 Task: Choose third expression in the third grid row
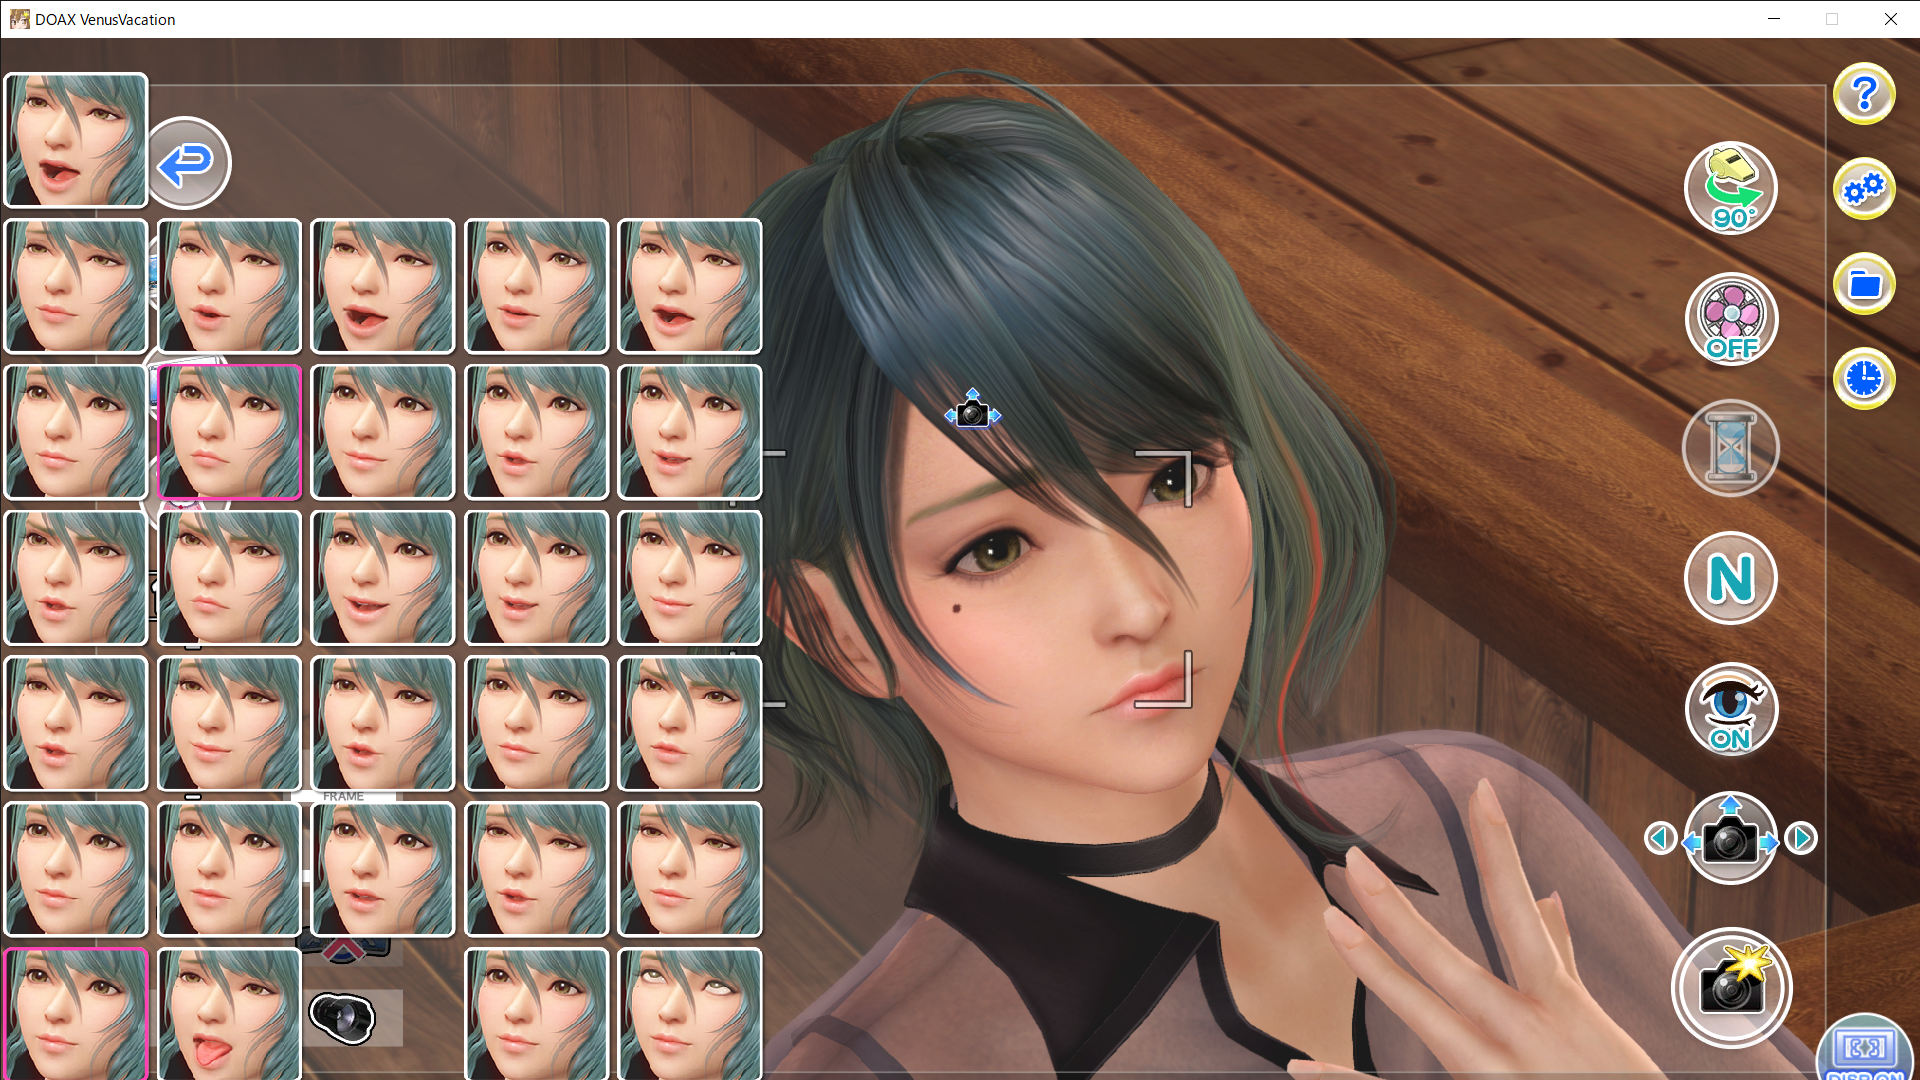pos(383,578)
